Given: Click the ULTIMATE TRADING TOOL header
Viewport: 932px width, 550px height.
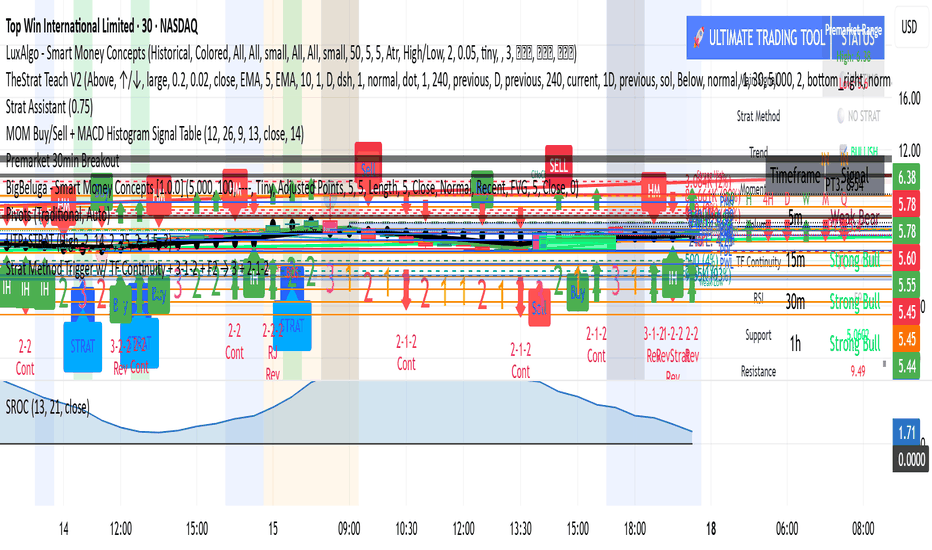Looking at the screenshot, I should 758,38.
